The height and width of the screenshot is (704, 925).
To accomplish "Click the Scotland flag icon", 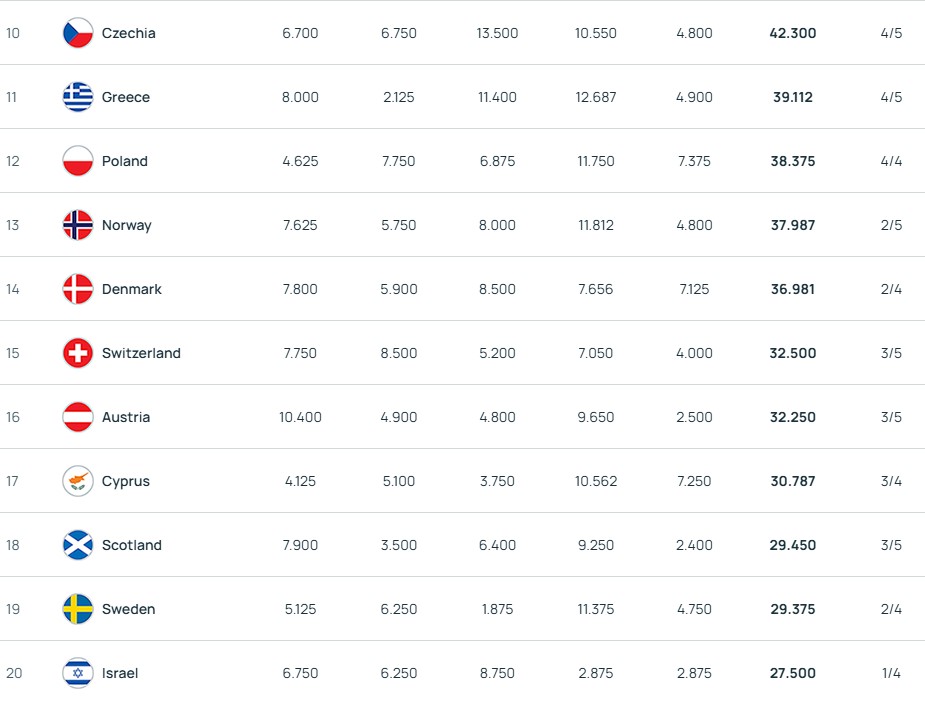I will (78, 545).
